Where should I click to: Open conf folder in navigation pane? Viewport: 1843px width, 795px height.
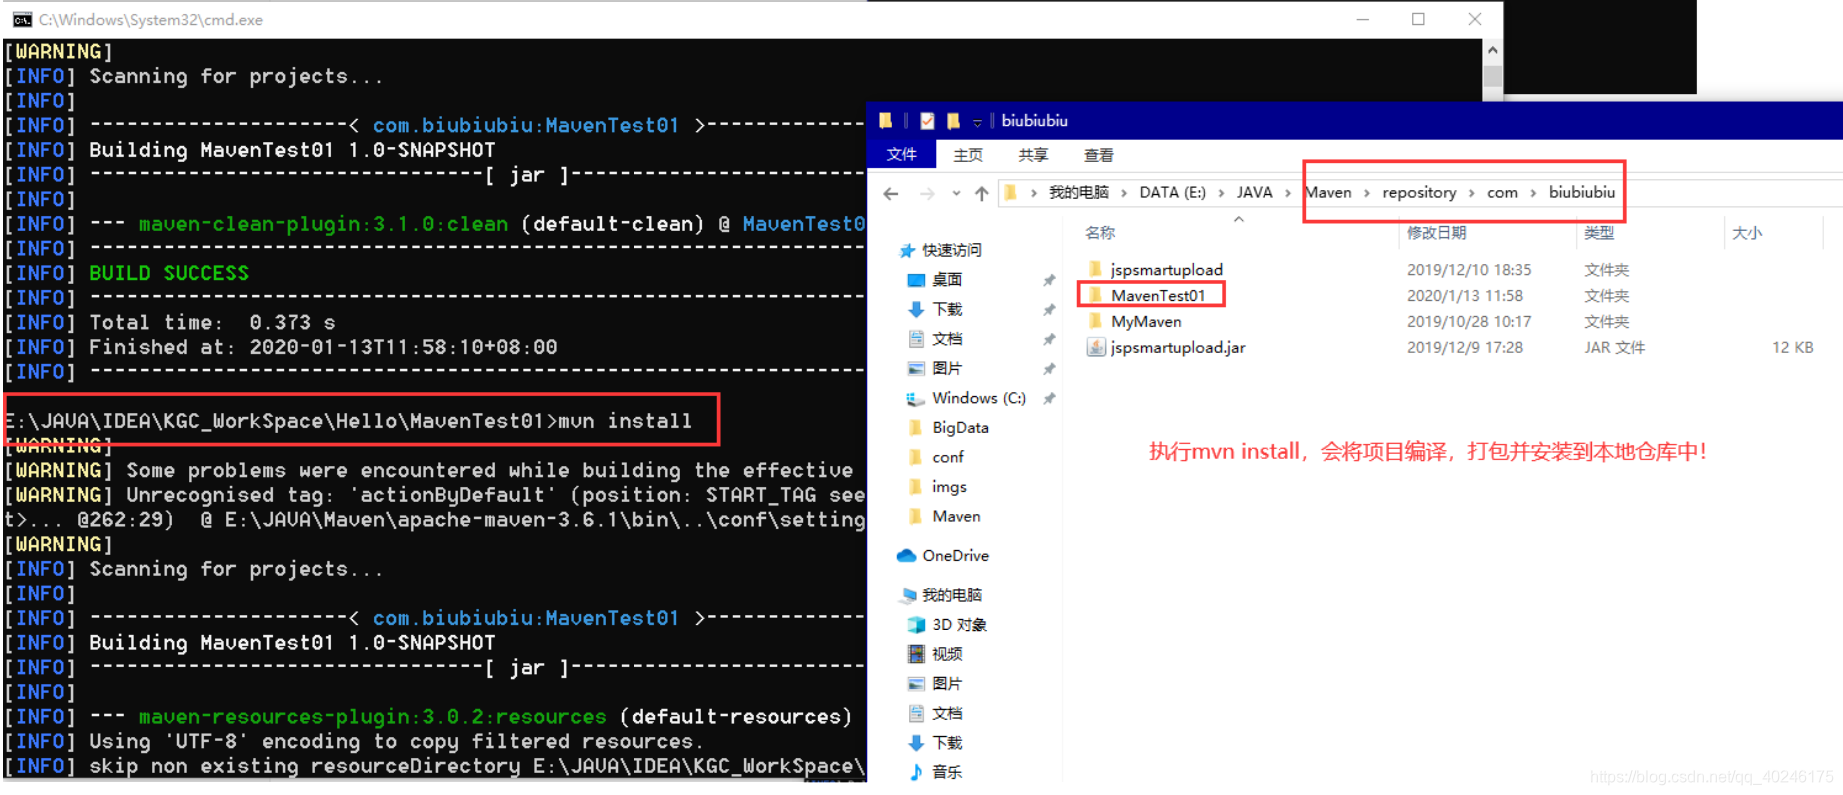[948, 457]
